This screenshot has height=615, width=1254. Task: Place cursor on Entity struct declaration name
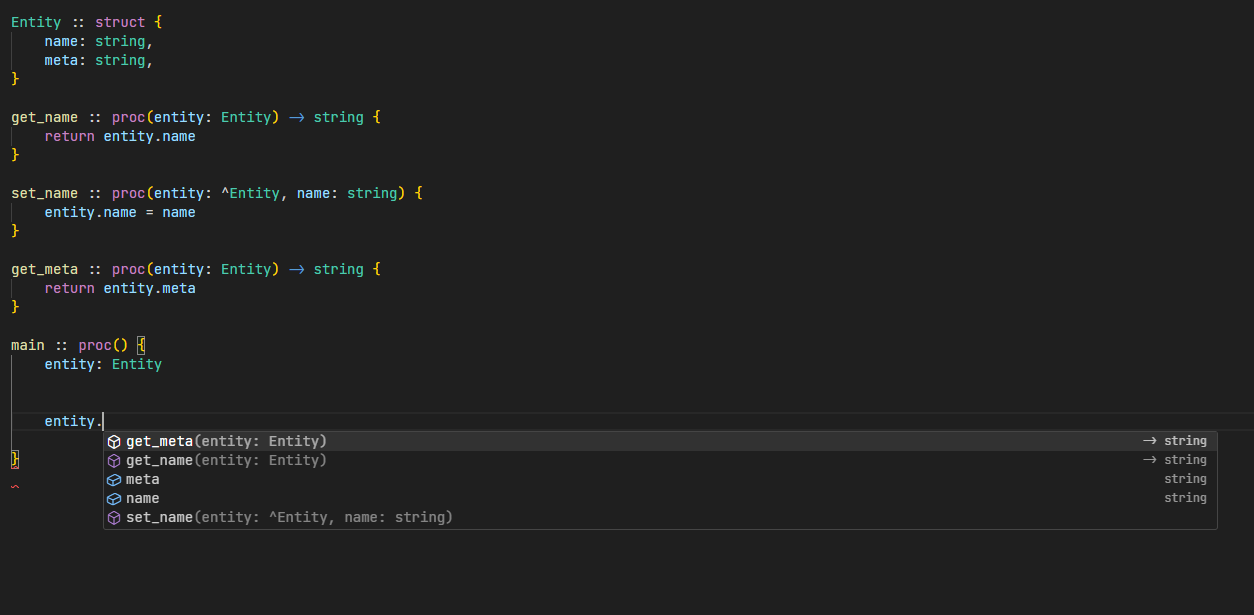[x=36, y=22]
